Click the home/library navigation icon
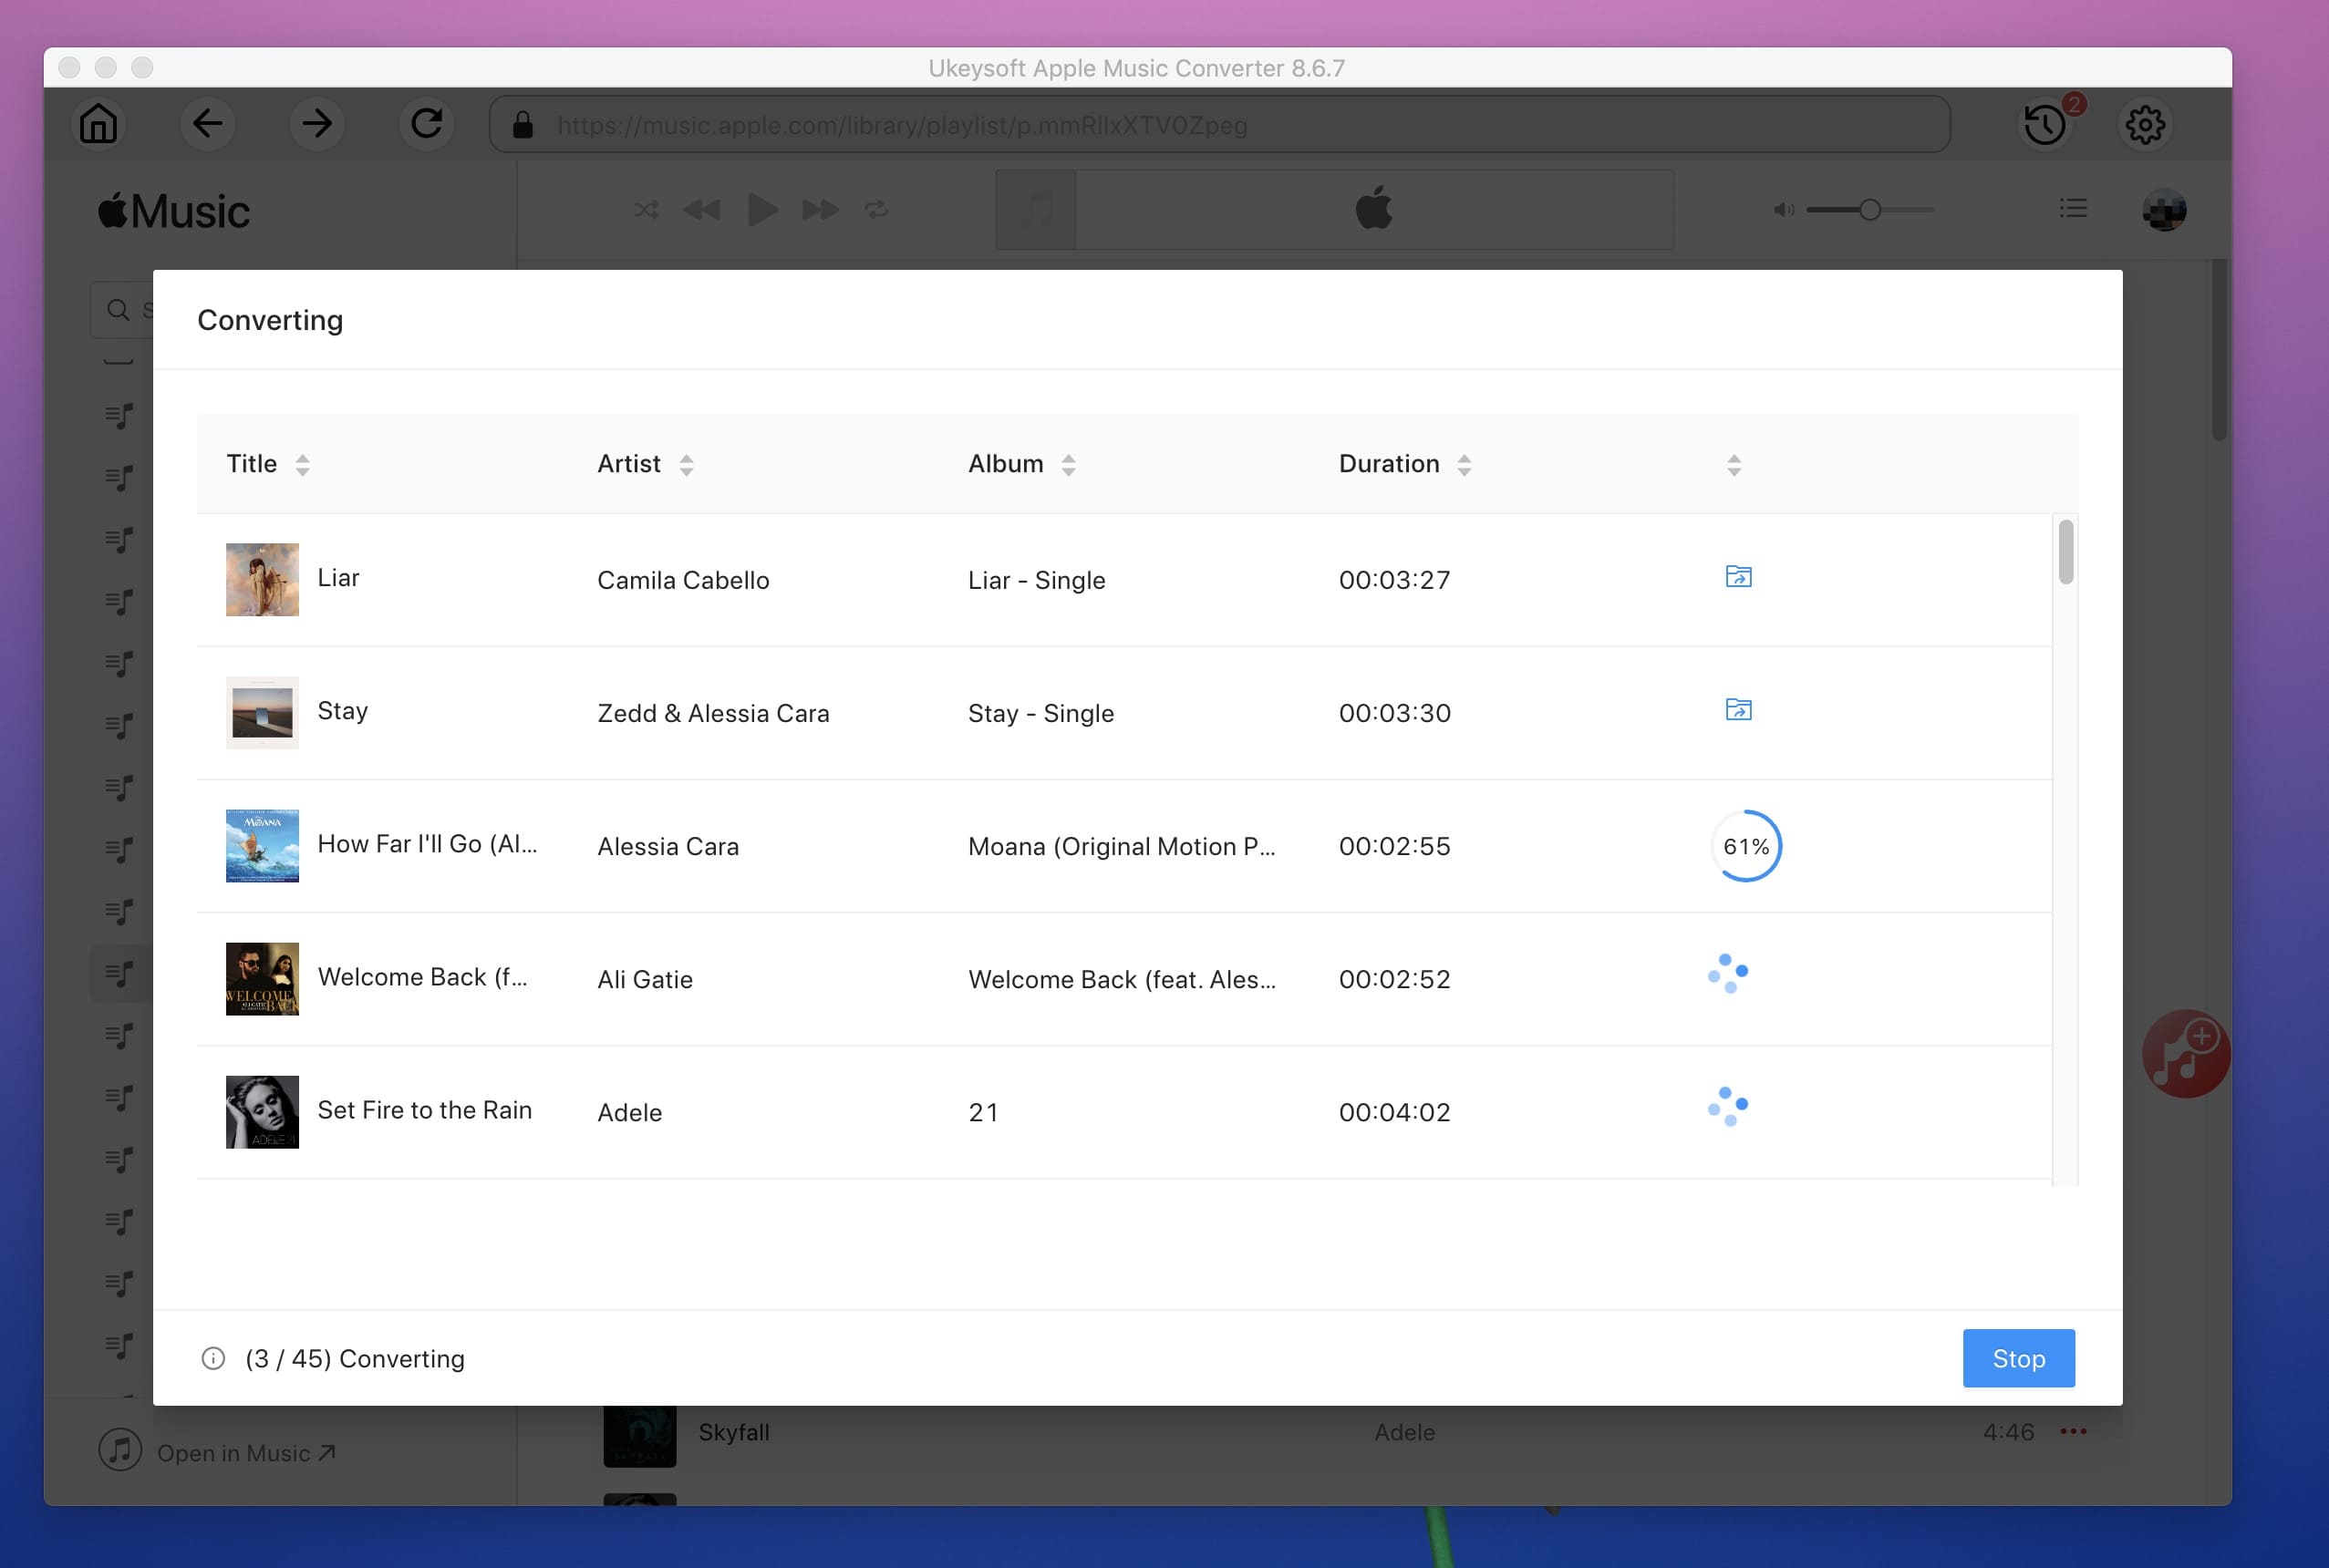This screenshot has width=2329, height=1568. [98, 124]
